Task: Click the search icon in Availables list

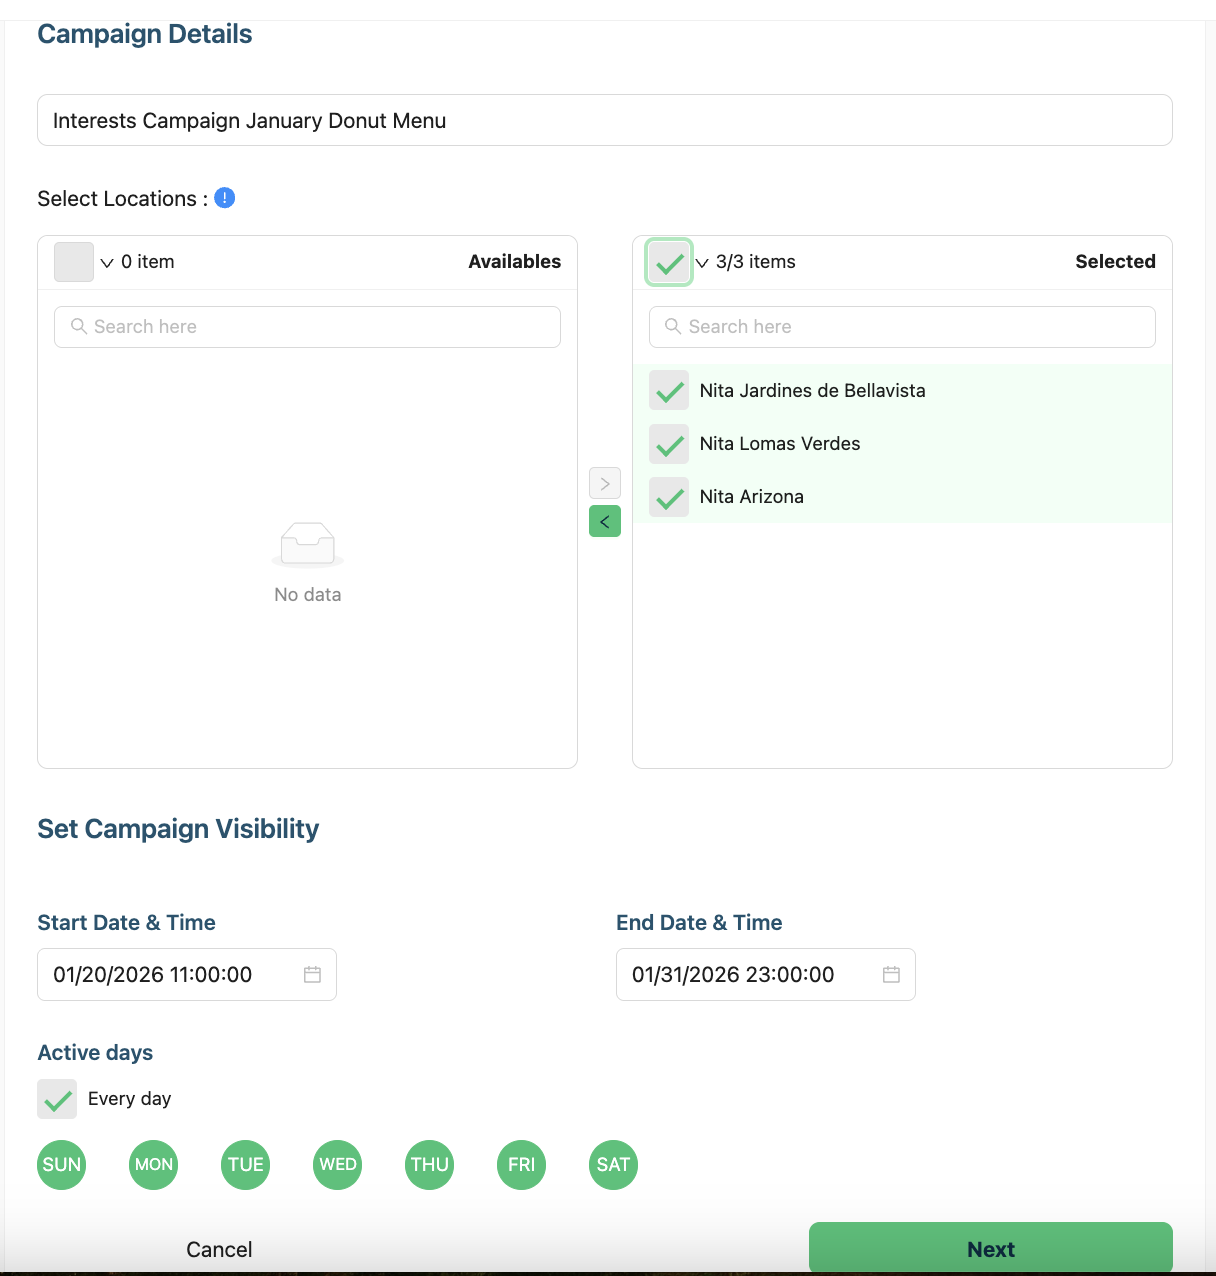Action: click(x=79, y=326)
